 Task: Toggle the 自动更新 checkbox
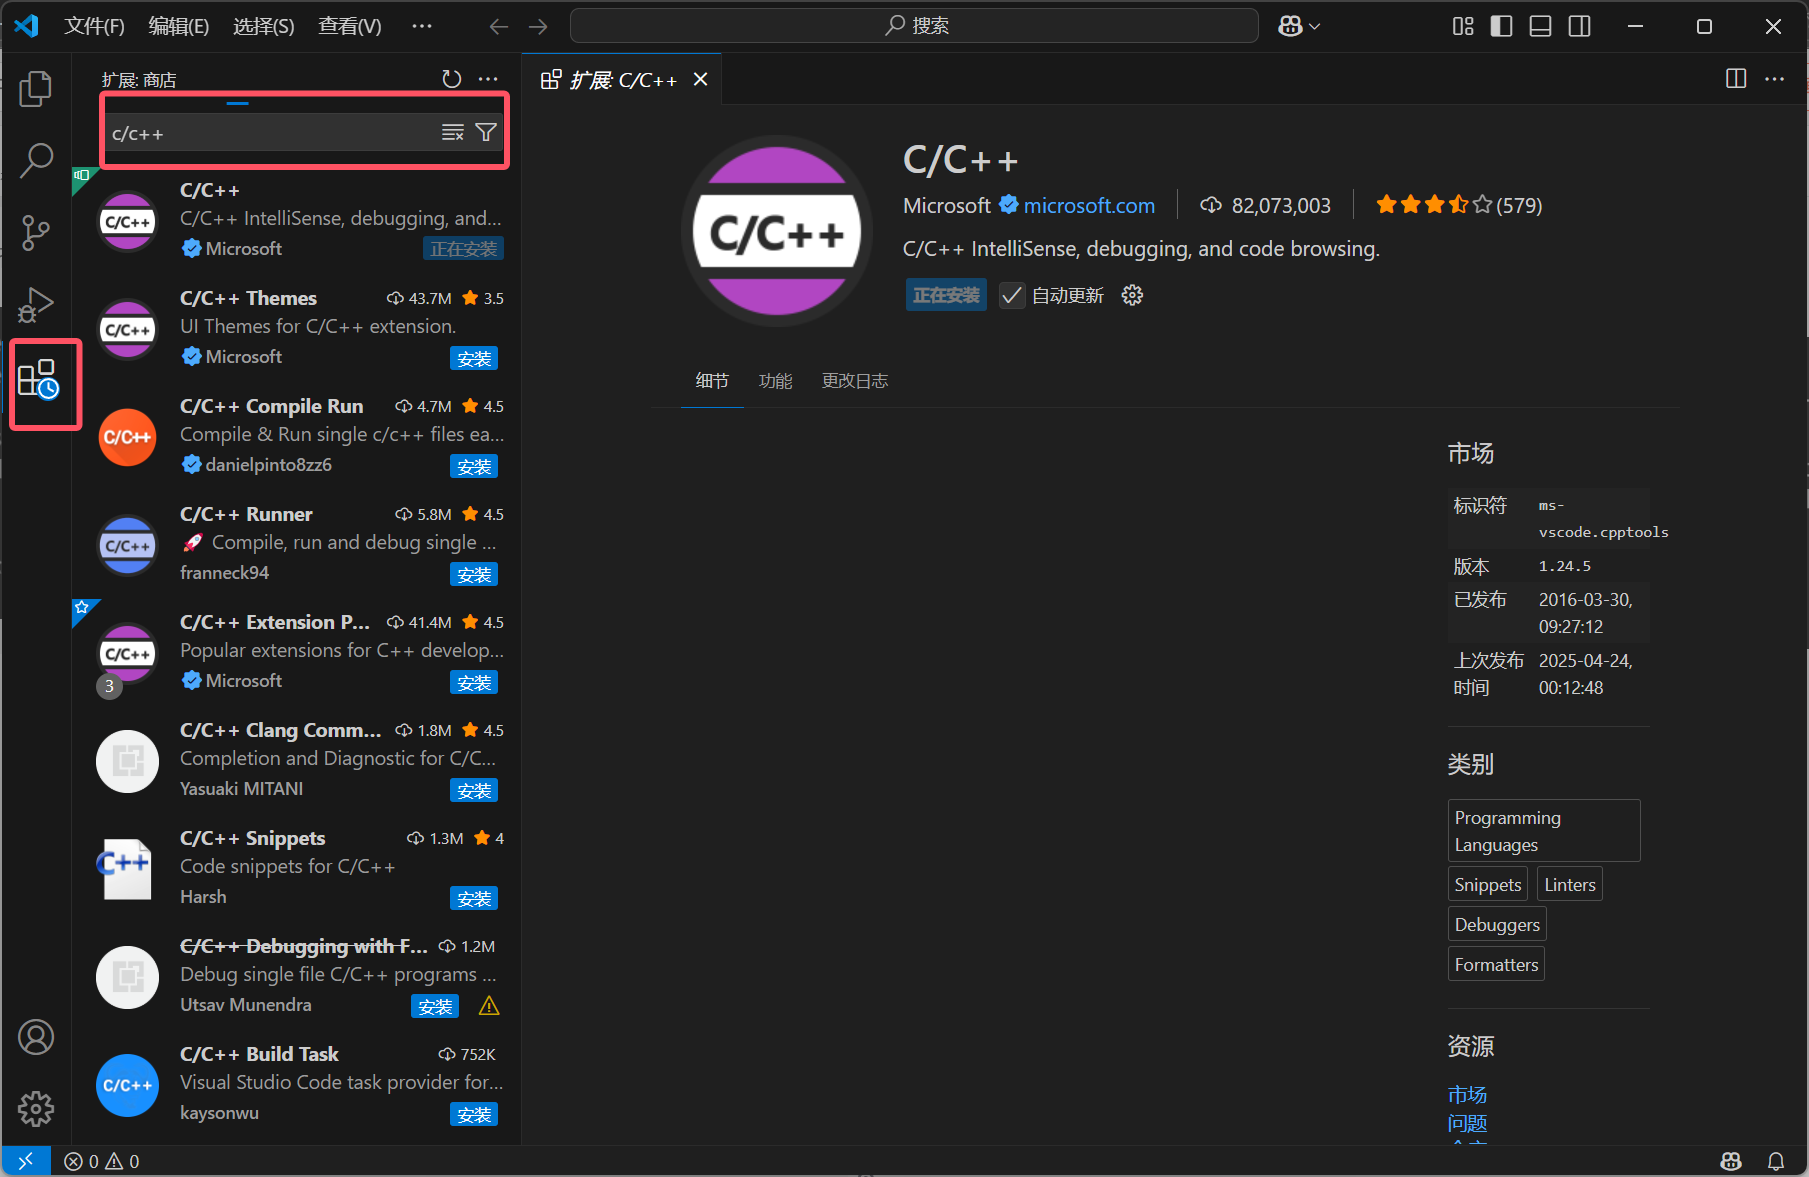[x=1012, y=295]
